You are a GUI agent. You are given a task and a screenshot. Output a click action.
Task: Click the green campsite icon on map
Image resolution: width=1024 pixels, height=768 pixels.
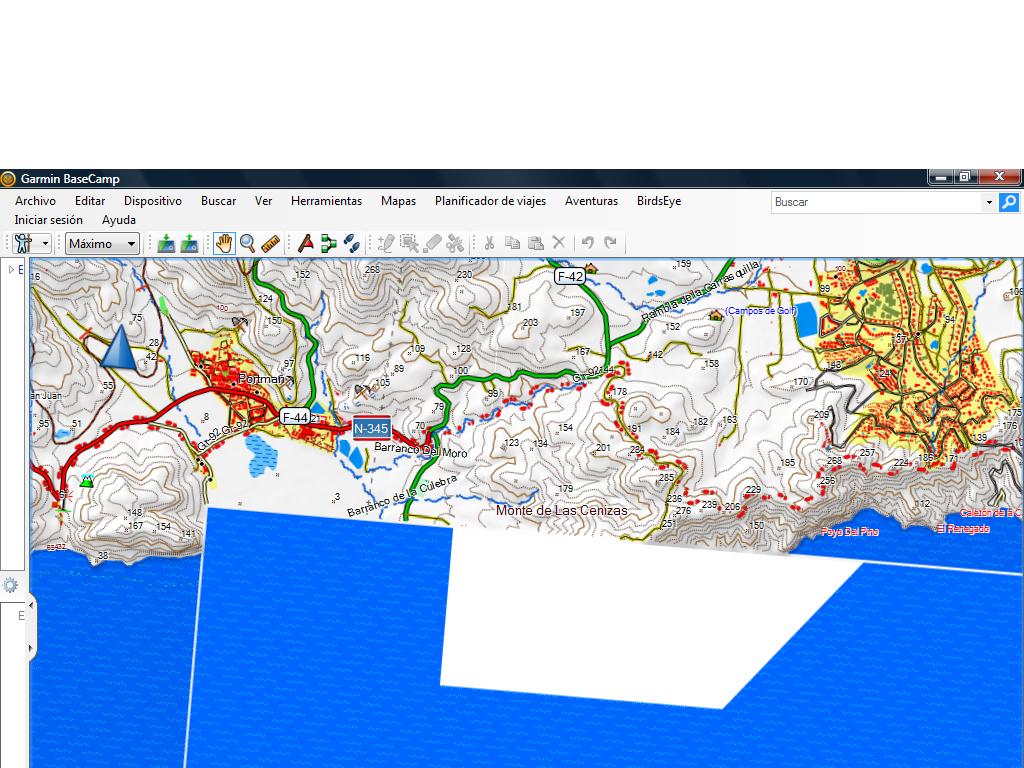(86, 481)
